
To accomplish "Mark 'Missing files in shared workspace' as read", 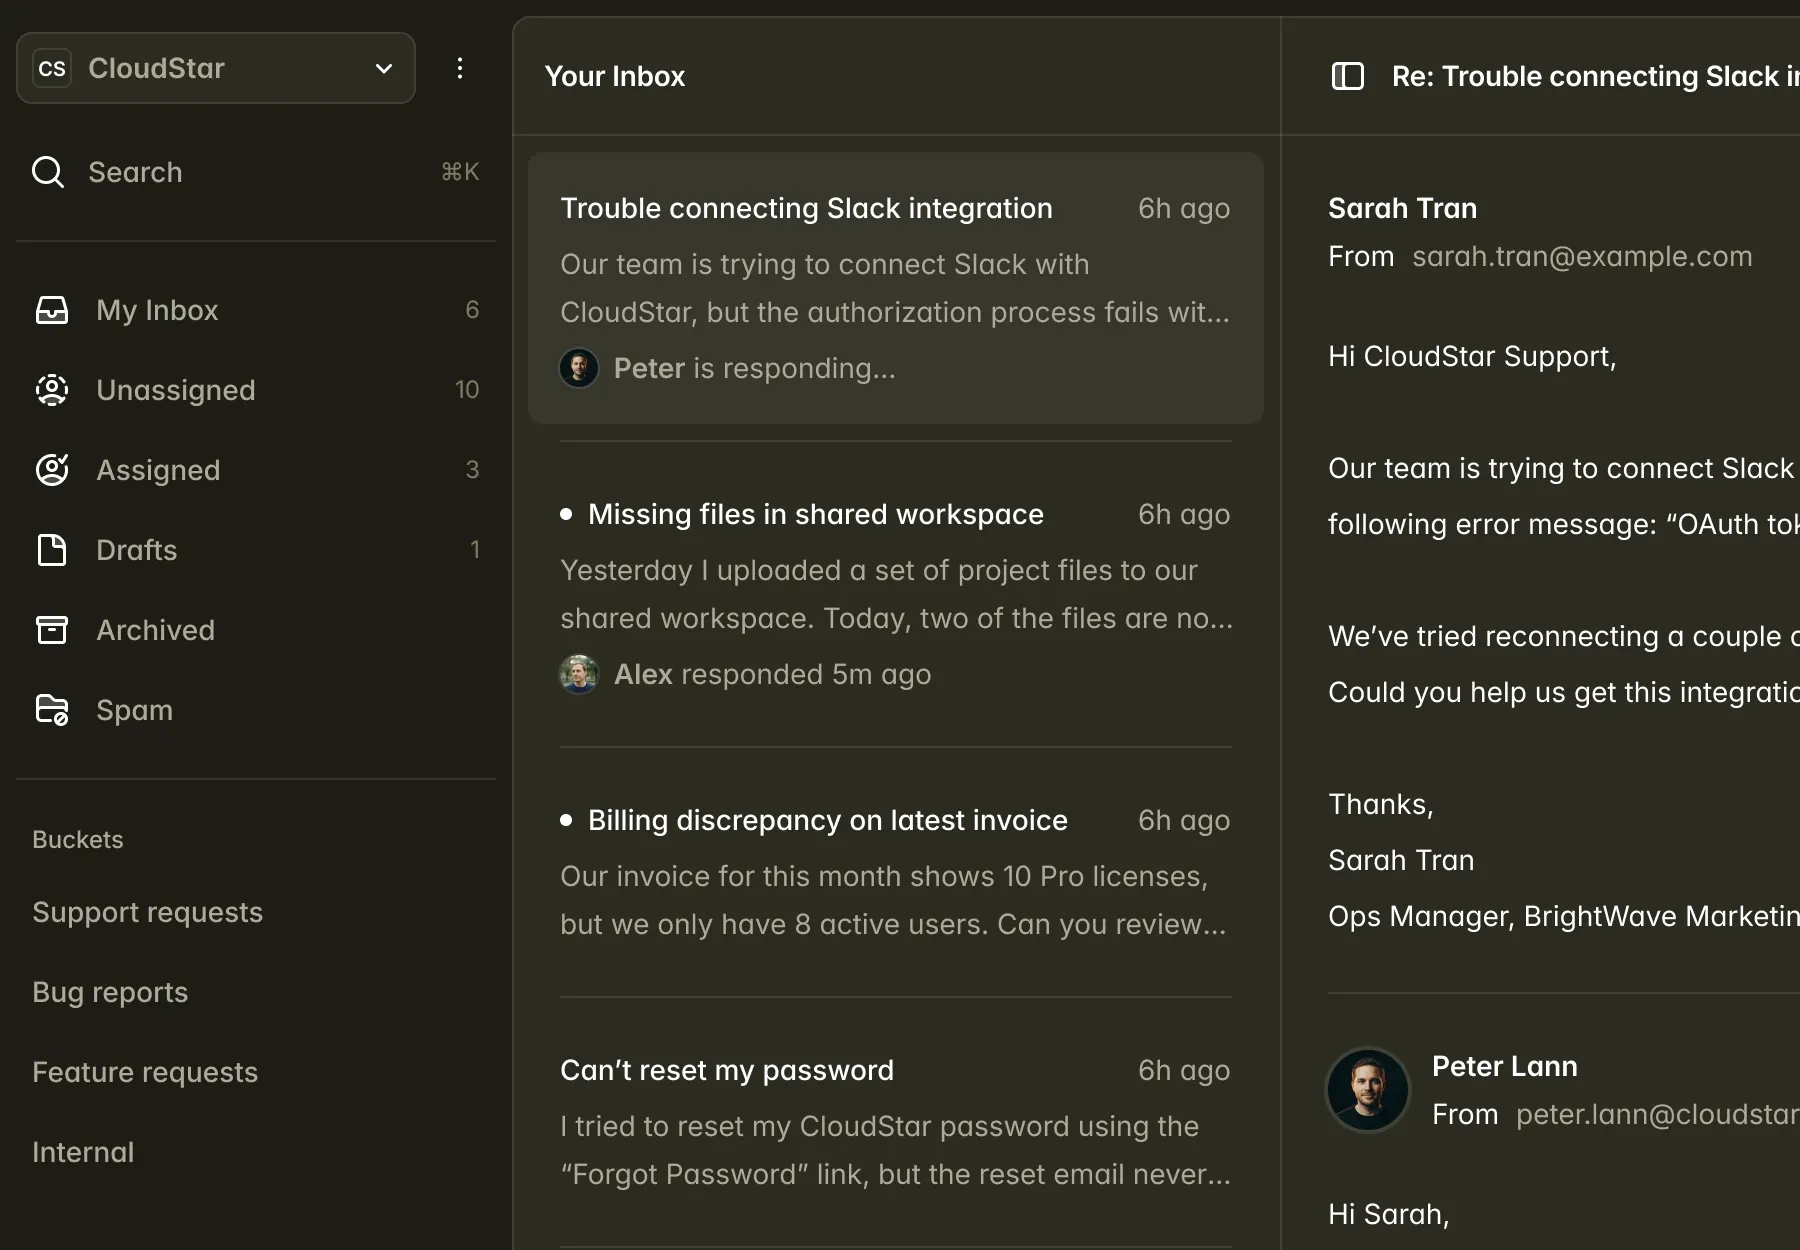I will (x=566, y=513).
